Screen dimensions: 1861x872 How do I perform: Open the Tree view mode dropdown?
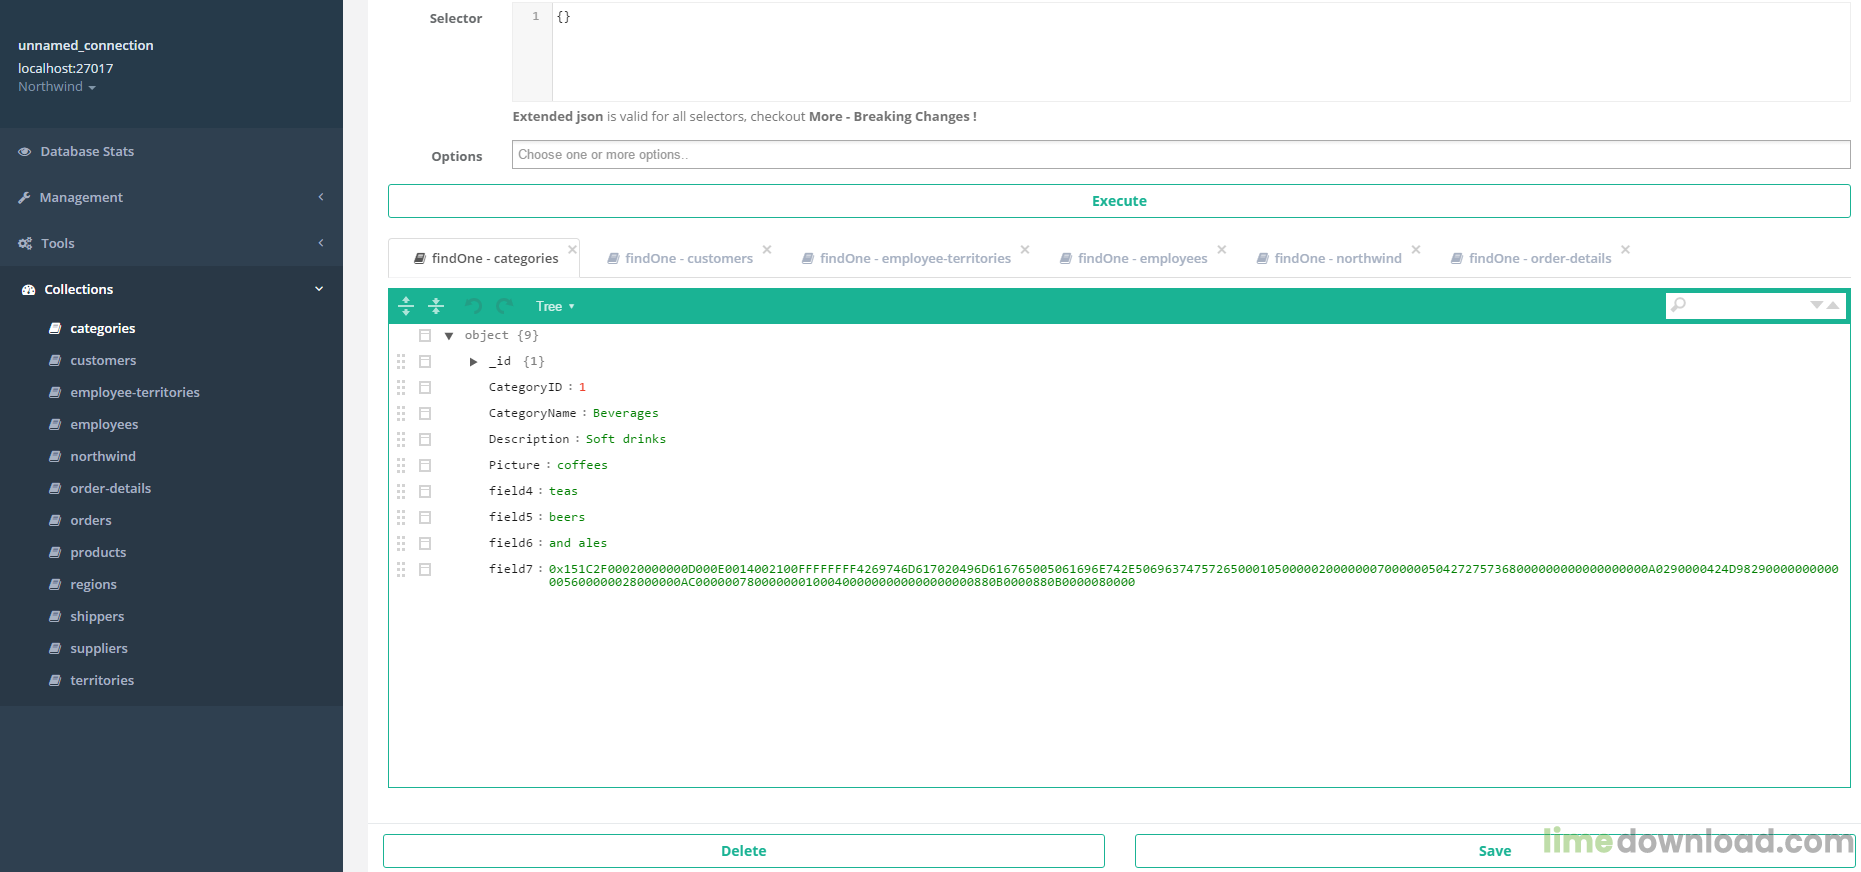(x=555, y=307)
